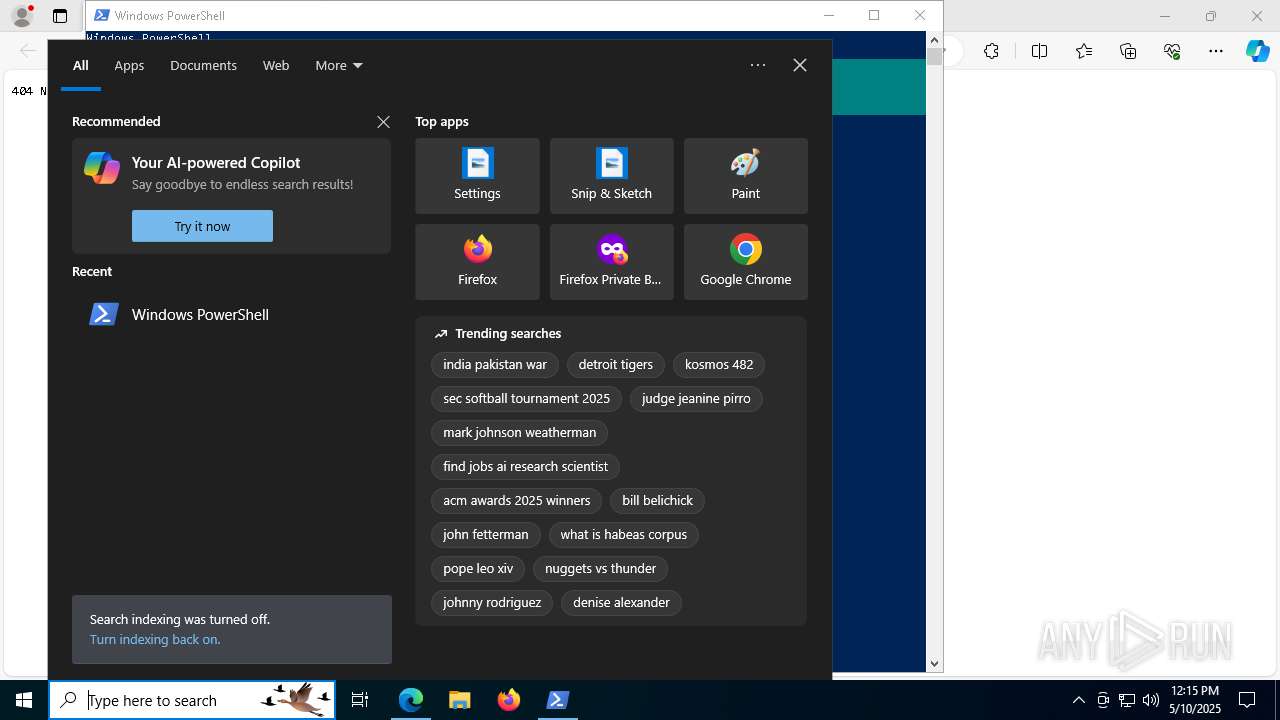Screen dimensions: 1280x720
Task: Show hidden system tray icons
Action: point(1078,700)
